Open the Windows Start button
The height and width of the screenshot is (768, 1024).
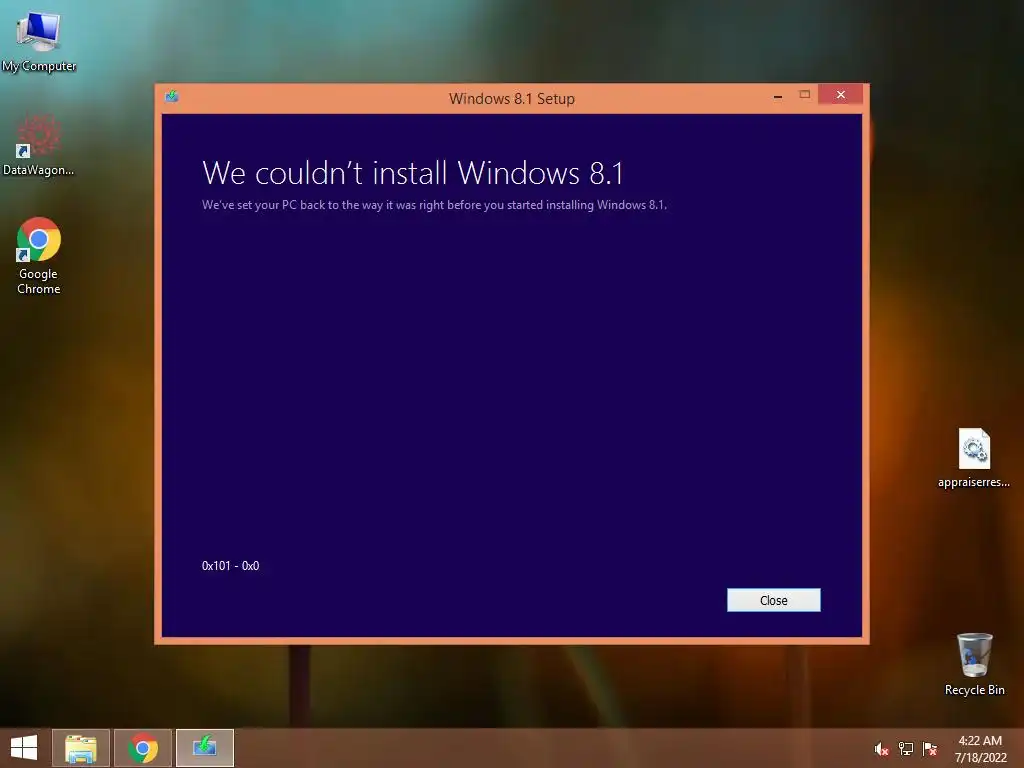[x=24, y=748]
